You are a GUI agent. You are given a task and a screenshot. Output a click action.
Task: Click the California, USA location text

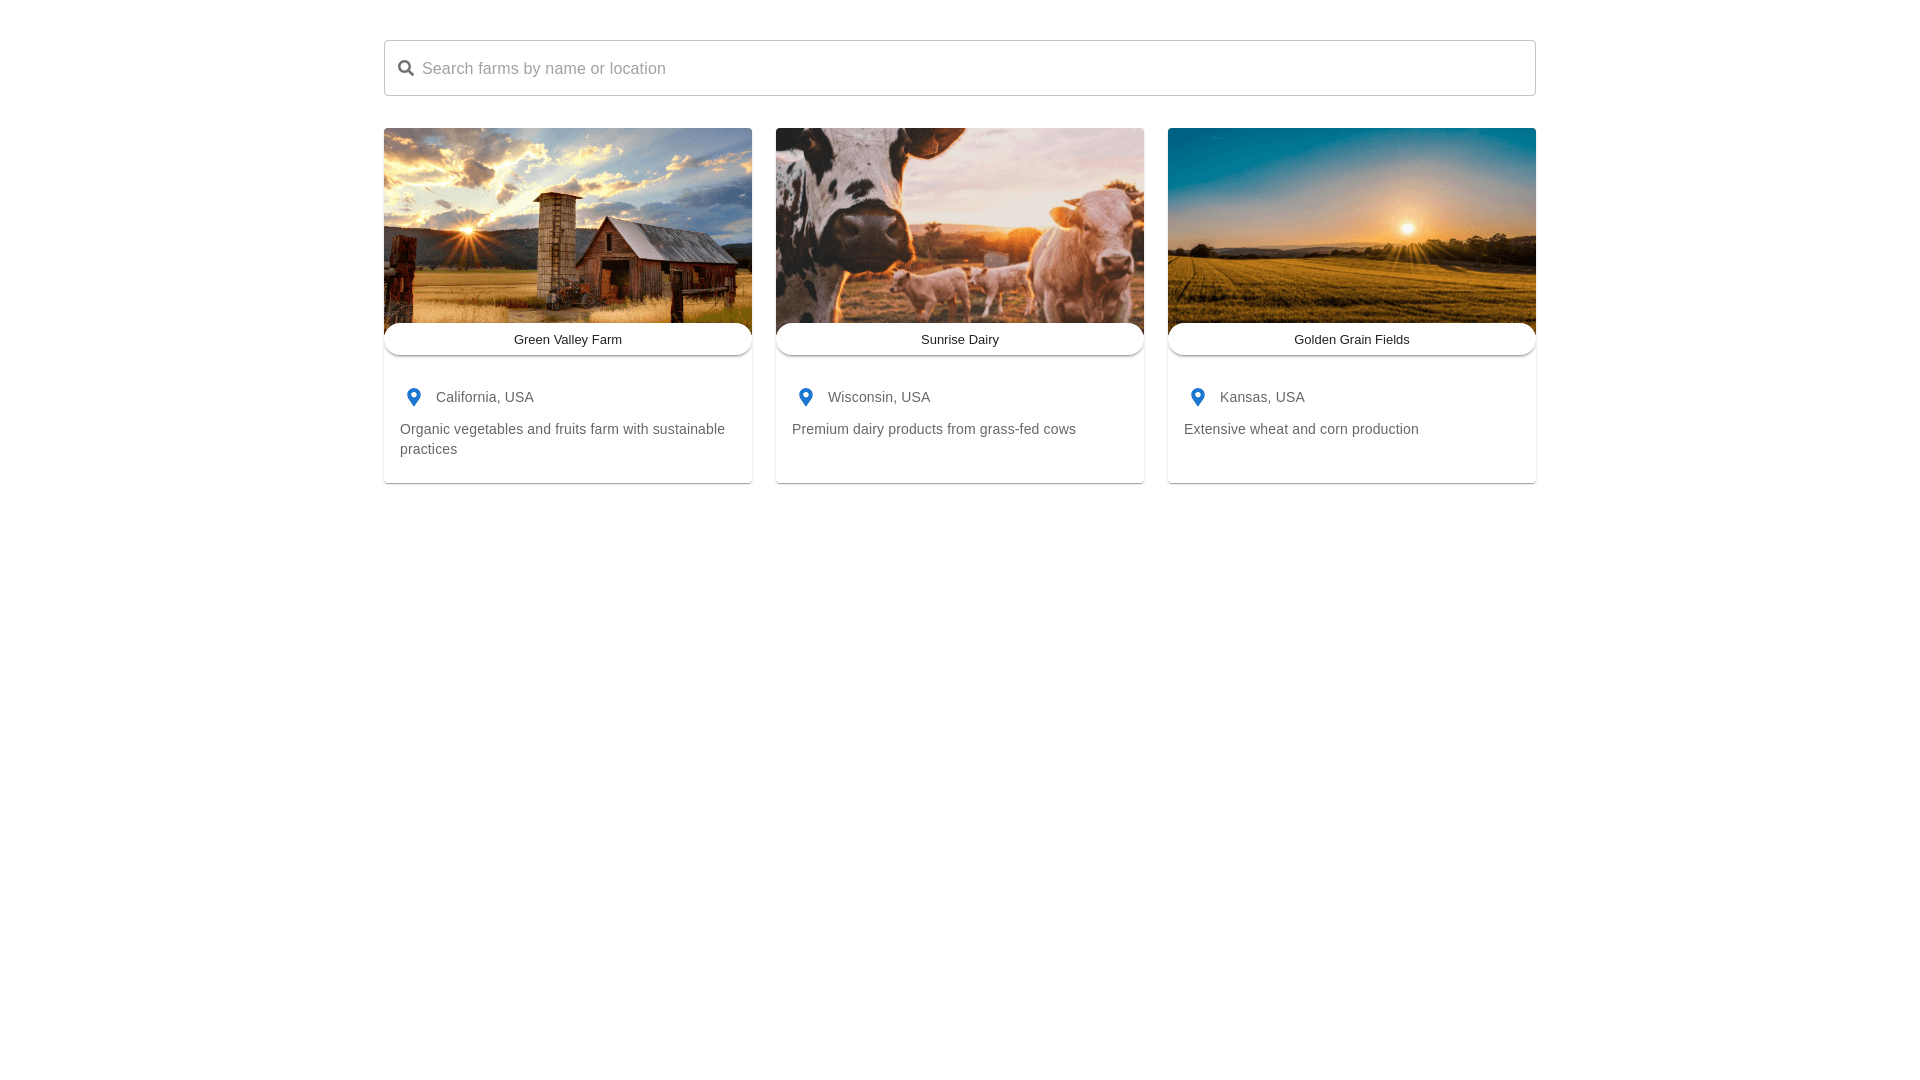(485, 397)
